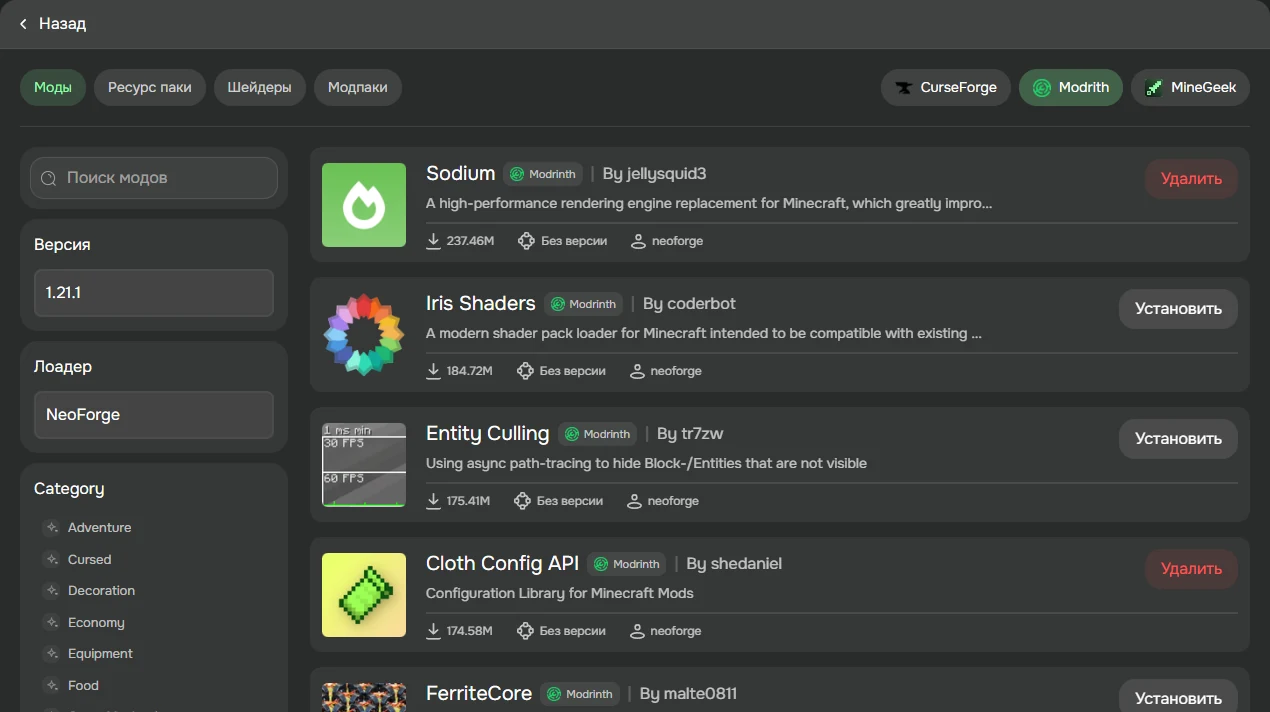The width and height of the screenshot is (1270, 712).
Task: Click the CurseForge anvil icon
Action: point(904,88)
